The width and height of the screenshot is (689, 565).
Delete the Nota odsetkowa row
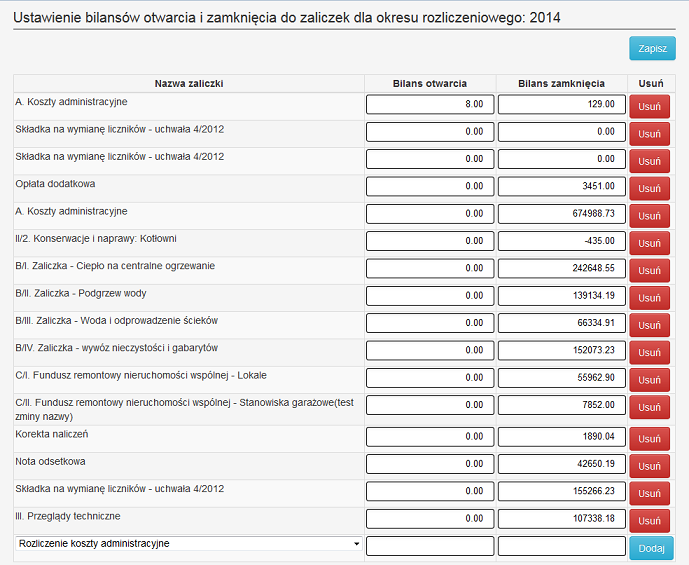(x=649, y=466)
